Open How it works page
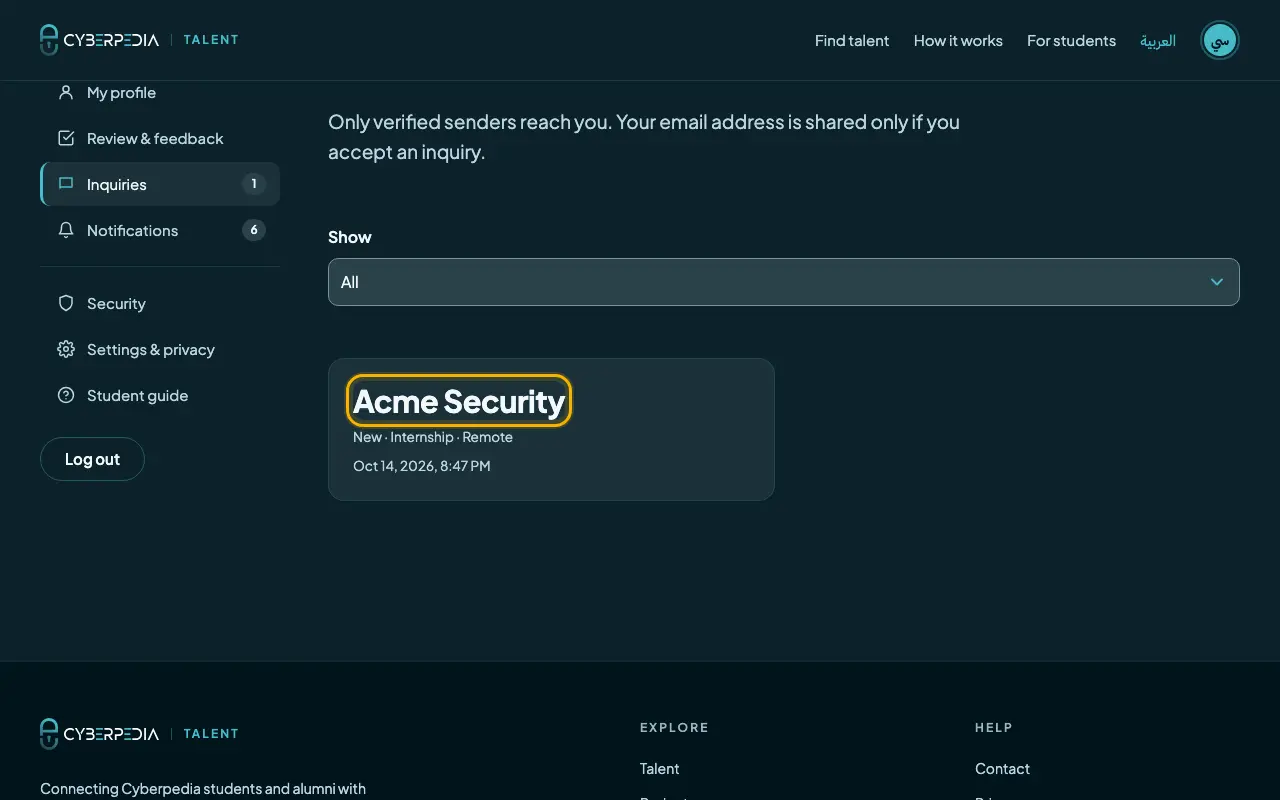Image resolution: width=1280 pixels, height=800 pixels. pyautogui.click(x=958, y=40)
